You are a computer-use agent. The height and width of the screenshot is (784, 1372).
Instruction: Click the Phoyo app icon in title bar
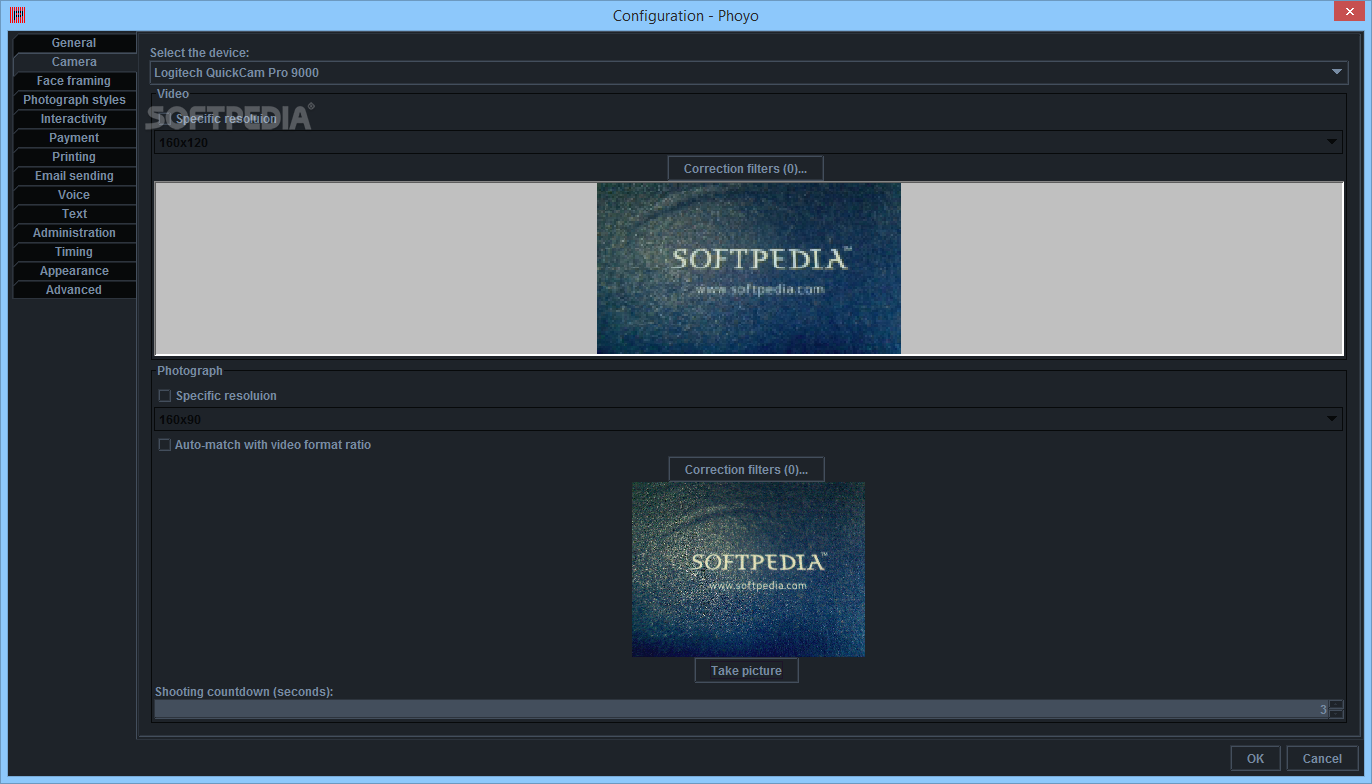click(17, 15)
